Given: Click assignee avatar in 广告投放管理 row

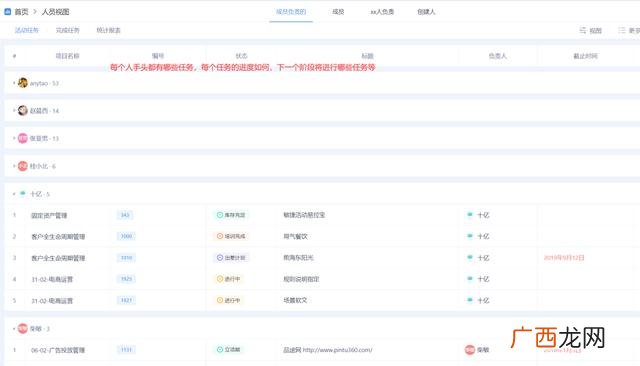Looking at the screenshot, I should point(470,350).
